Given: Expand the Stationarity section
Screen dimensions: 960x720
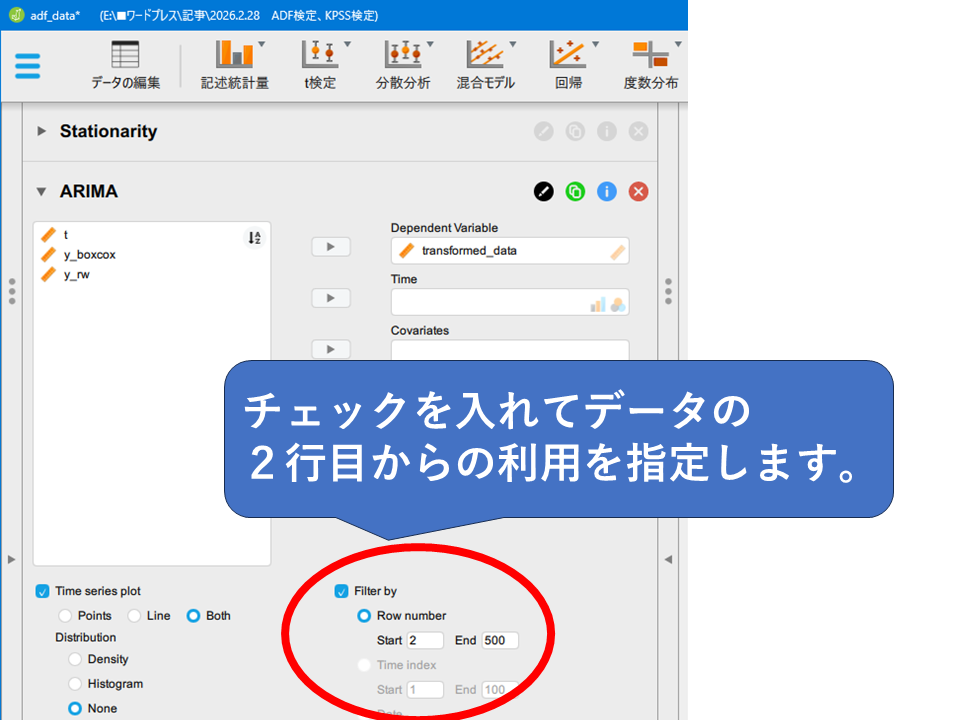Looking at the screenshot, I should click(x=42, y=131).
